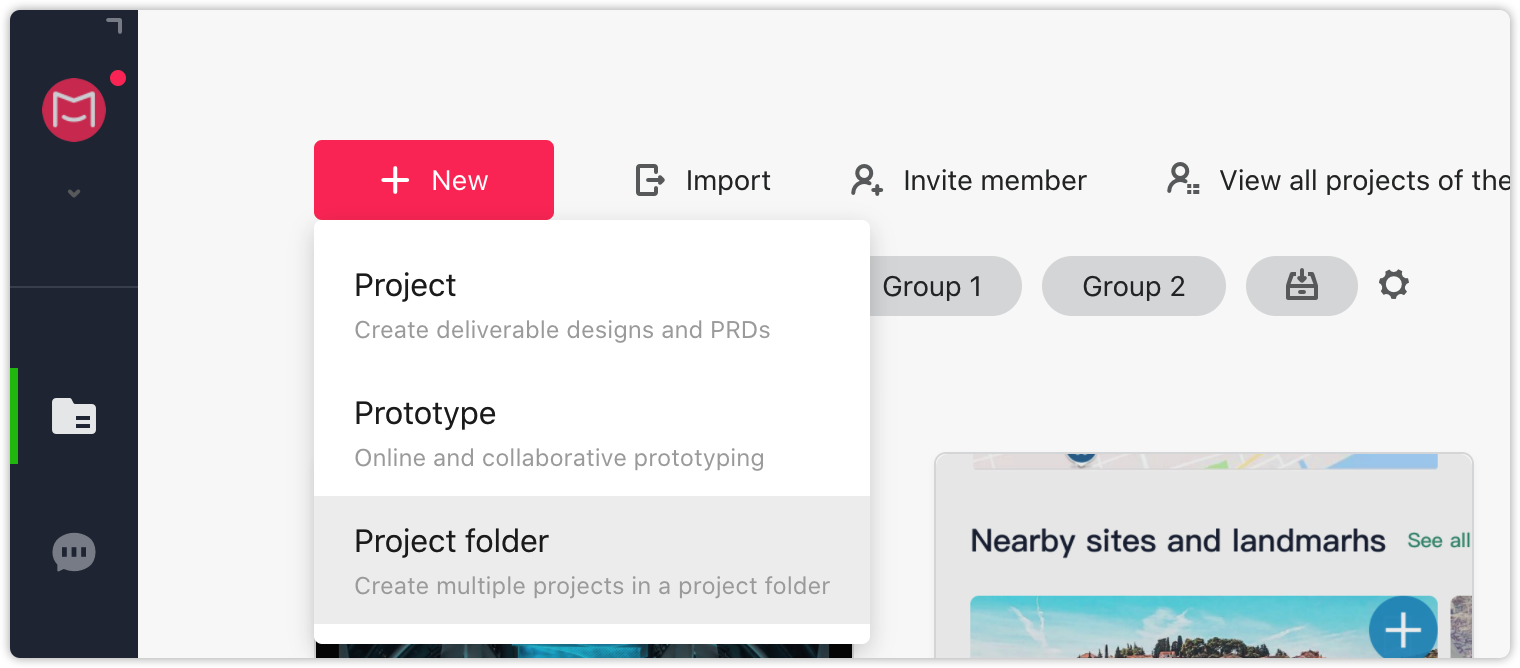Open the messages chat icon in sidebar

(x=74, y=551)
